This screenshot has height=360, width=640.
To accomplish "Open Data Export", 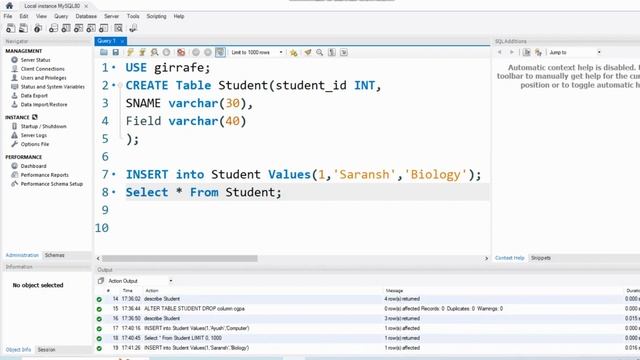I will click(x=34, y=96).
